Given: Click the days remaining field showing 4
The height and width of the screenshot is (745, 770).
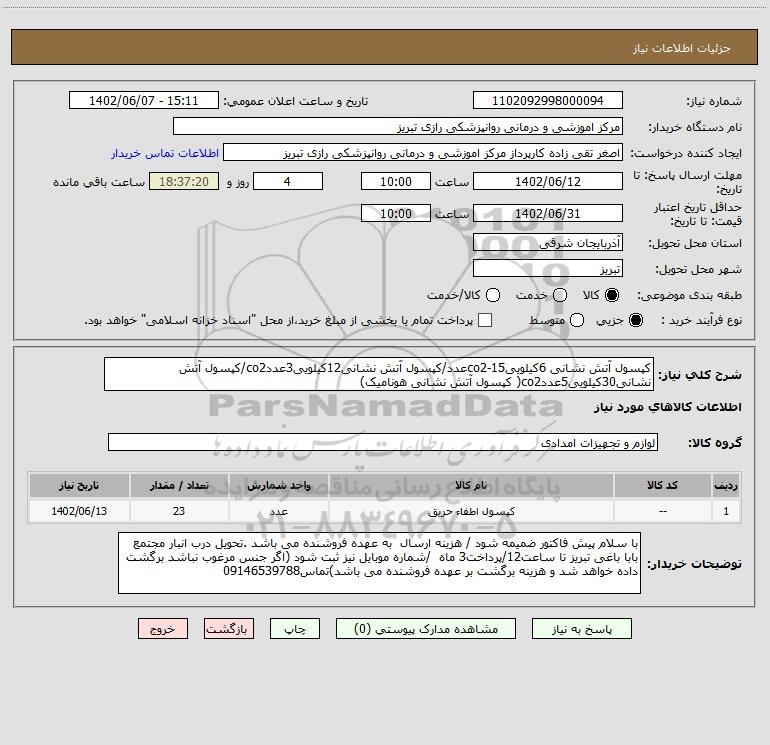Looking at the screenshot, I should pos(288,181).
